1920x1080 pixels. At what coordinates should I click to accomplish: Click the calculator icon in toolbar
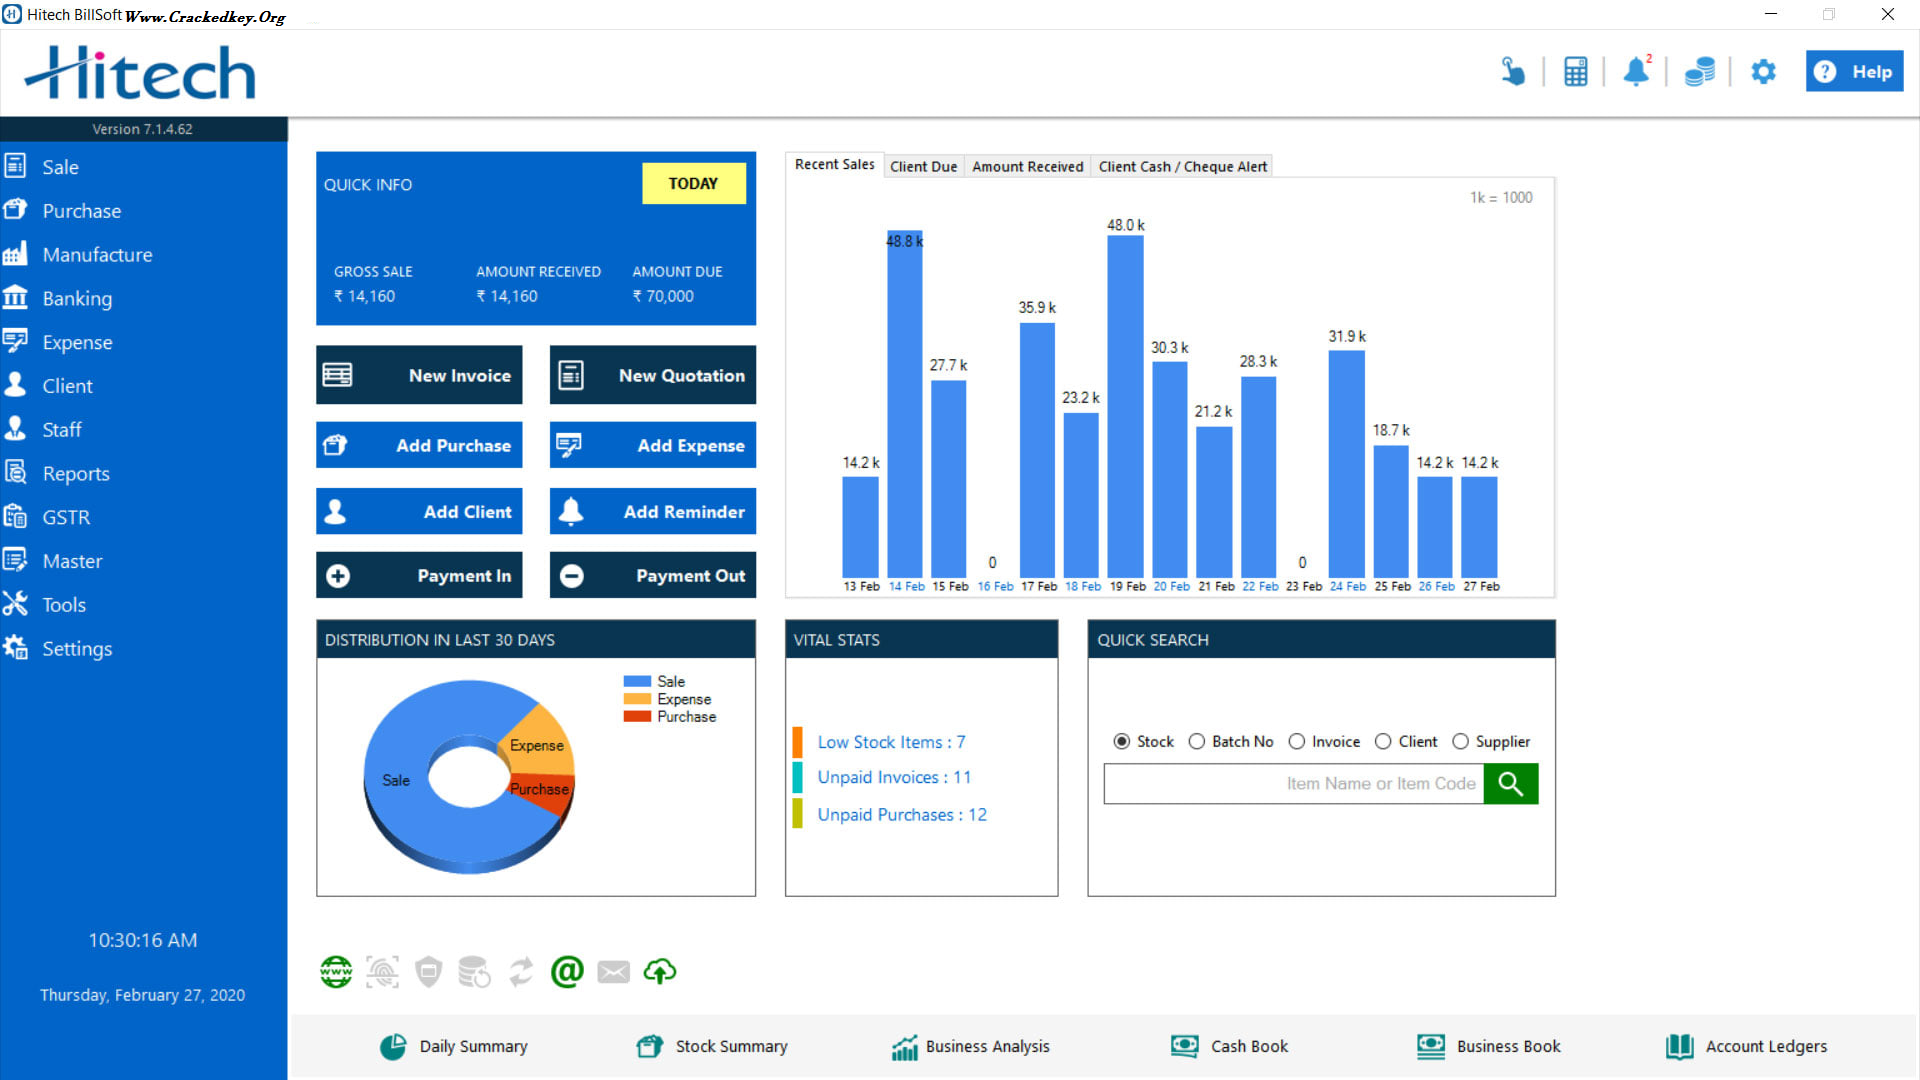(x=1578, y=71)
